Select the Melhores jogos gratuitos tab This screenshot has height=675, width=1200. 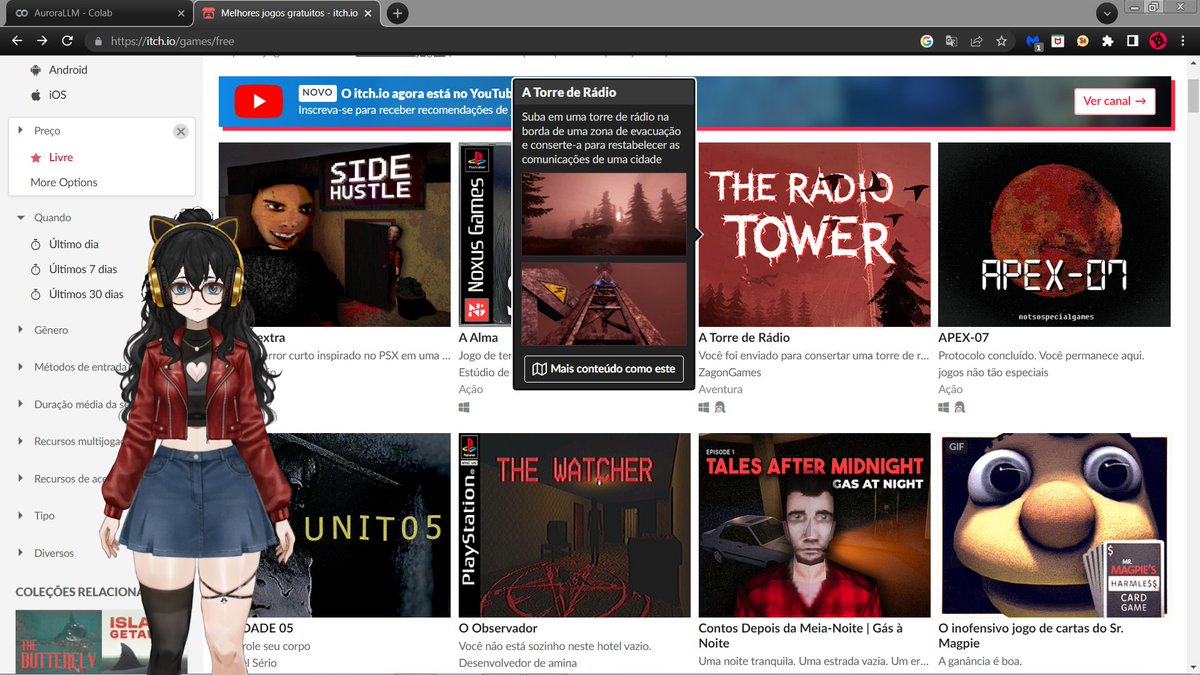click(x=288, y=13)
